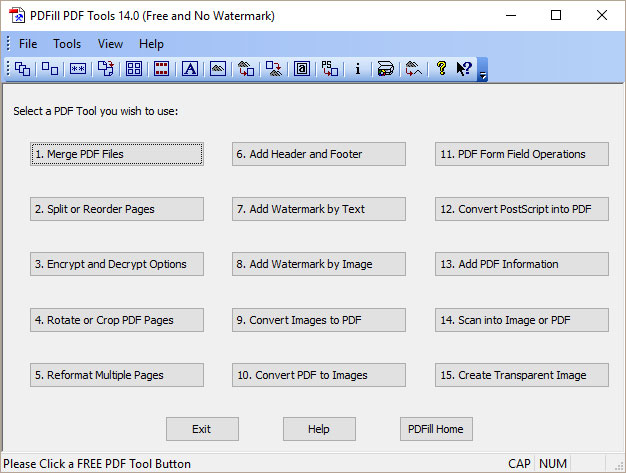Screen dimensions: 626x473
Task: Click the NUM status bar indicator
Action: pos(553,464)
